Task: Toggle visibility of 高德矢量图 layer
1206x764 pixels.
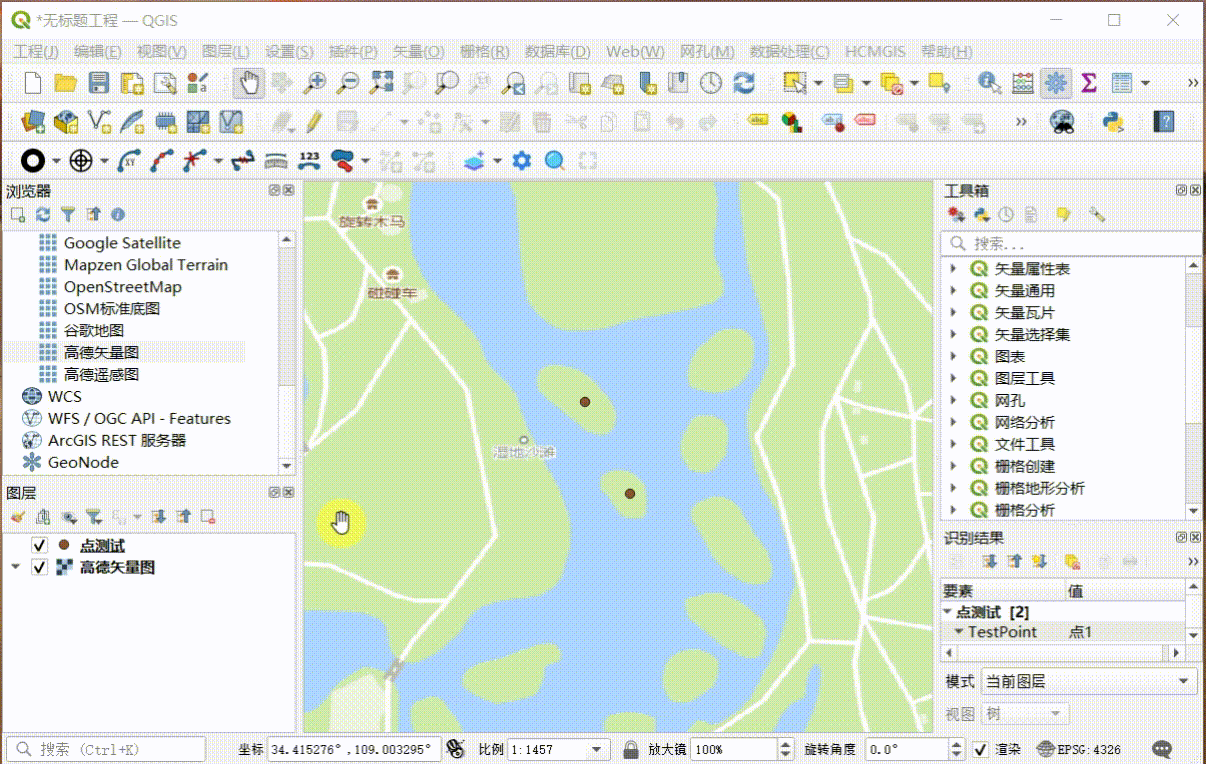Action: 38,567
